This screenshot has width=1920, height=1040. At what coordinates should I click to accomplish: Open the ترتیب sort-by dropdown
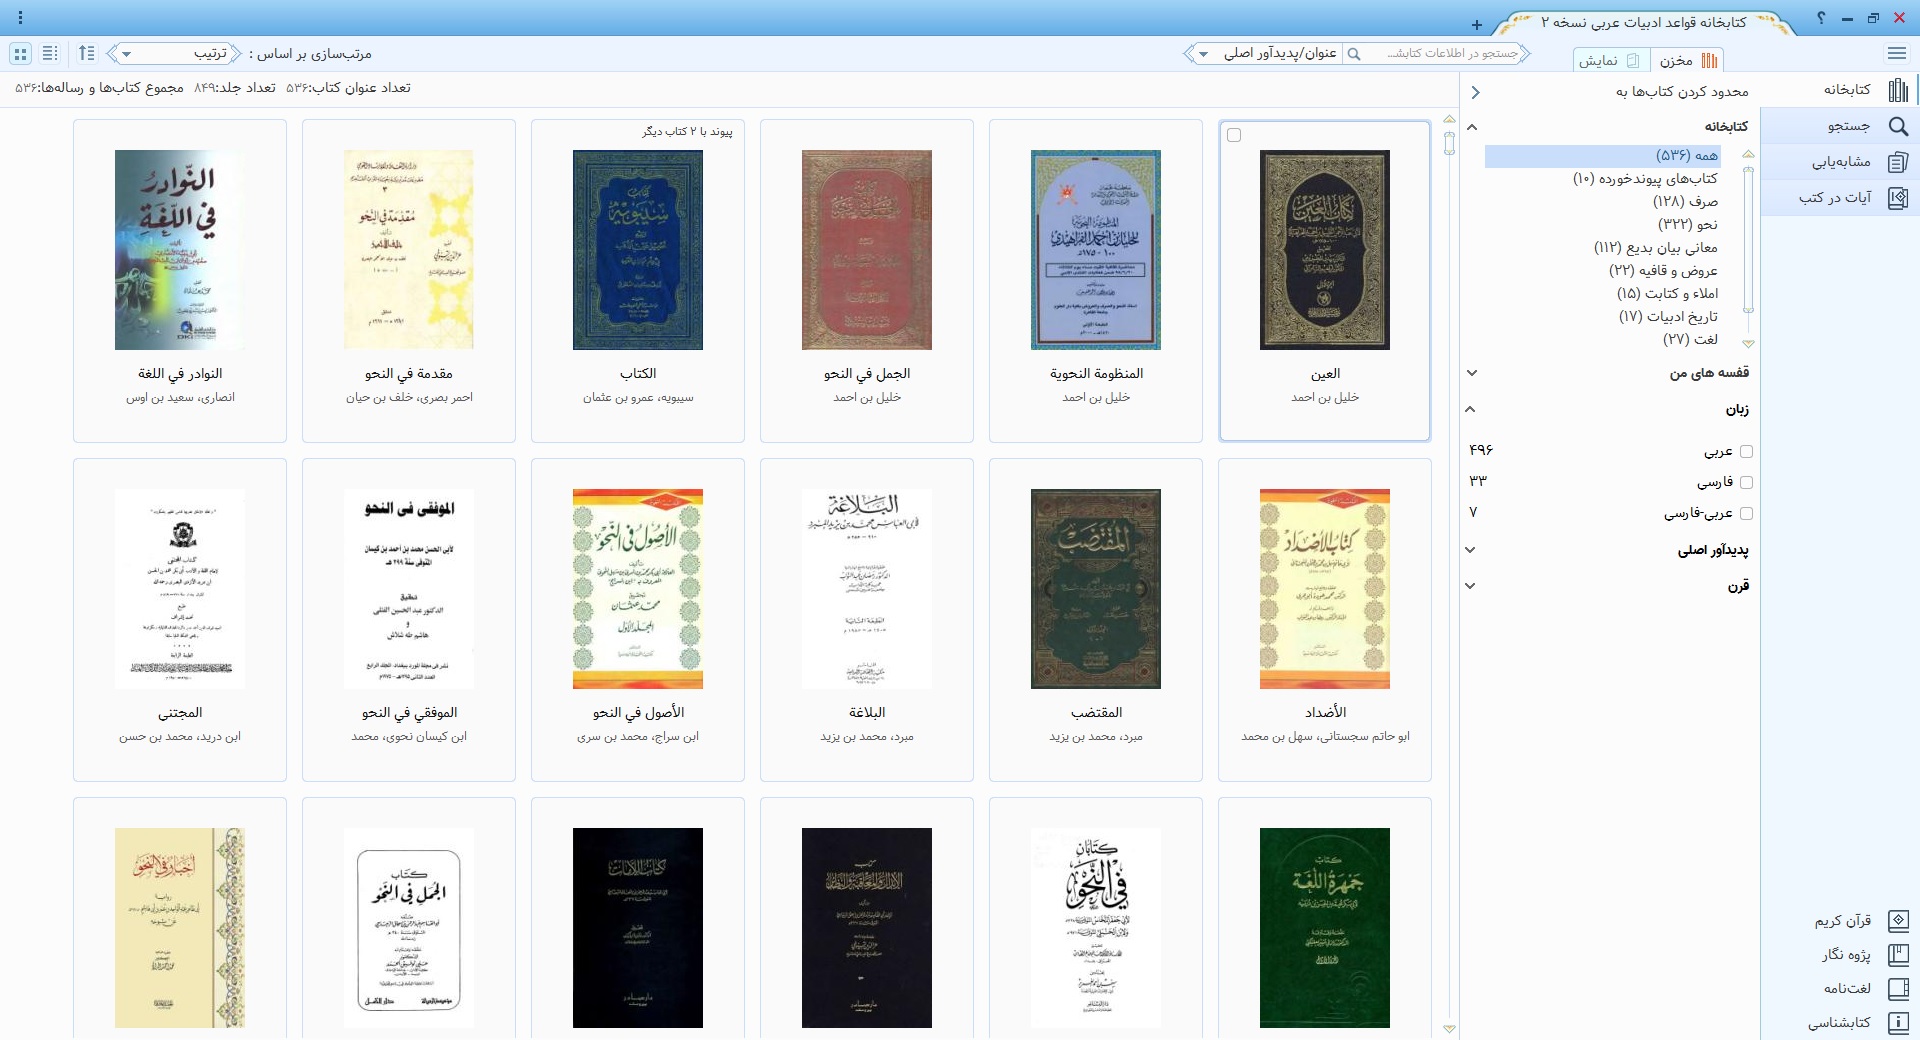176,53
